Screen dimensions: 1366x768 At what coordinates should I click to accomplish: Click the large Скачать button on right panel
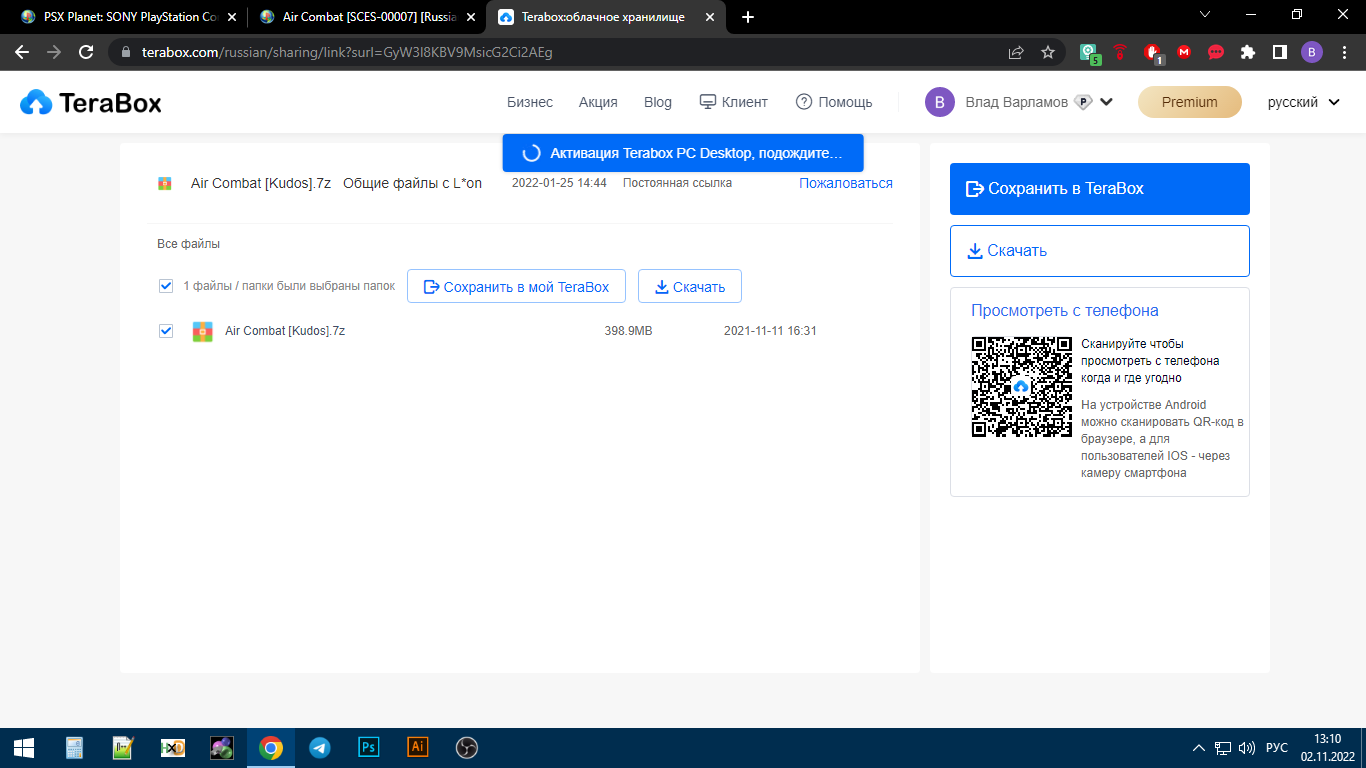coord(1100,251)
